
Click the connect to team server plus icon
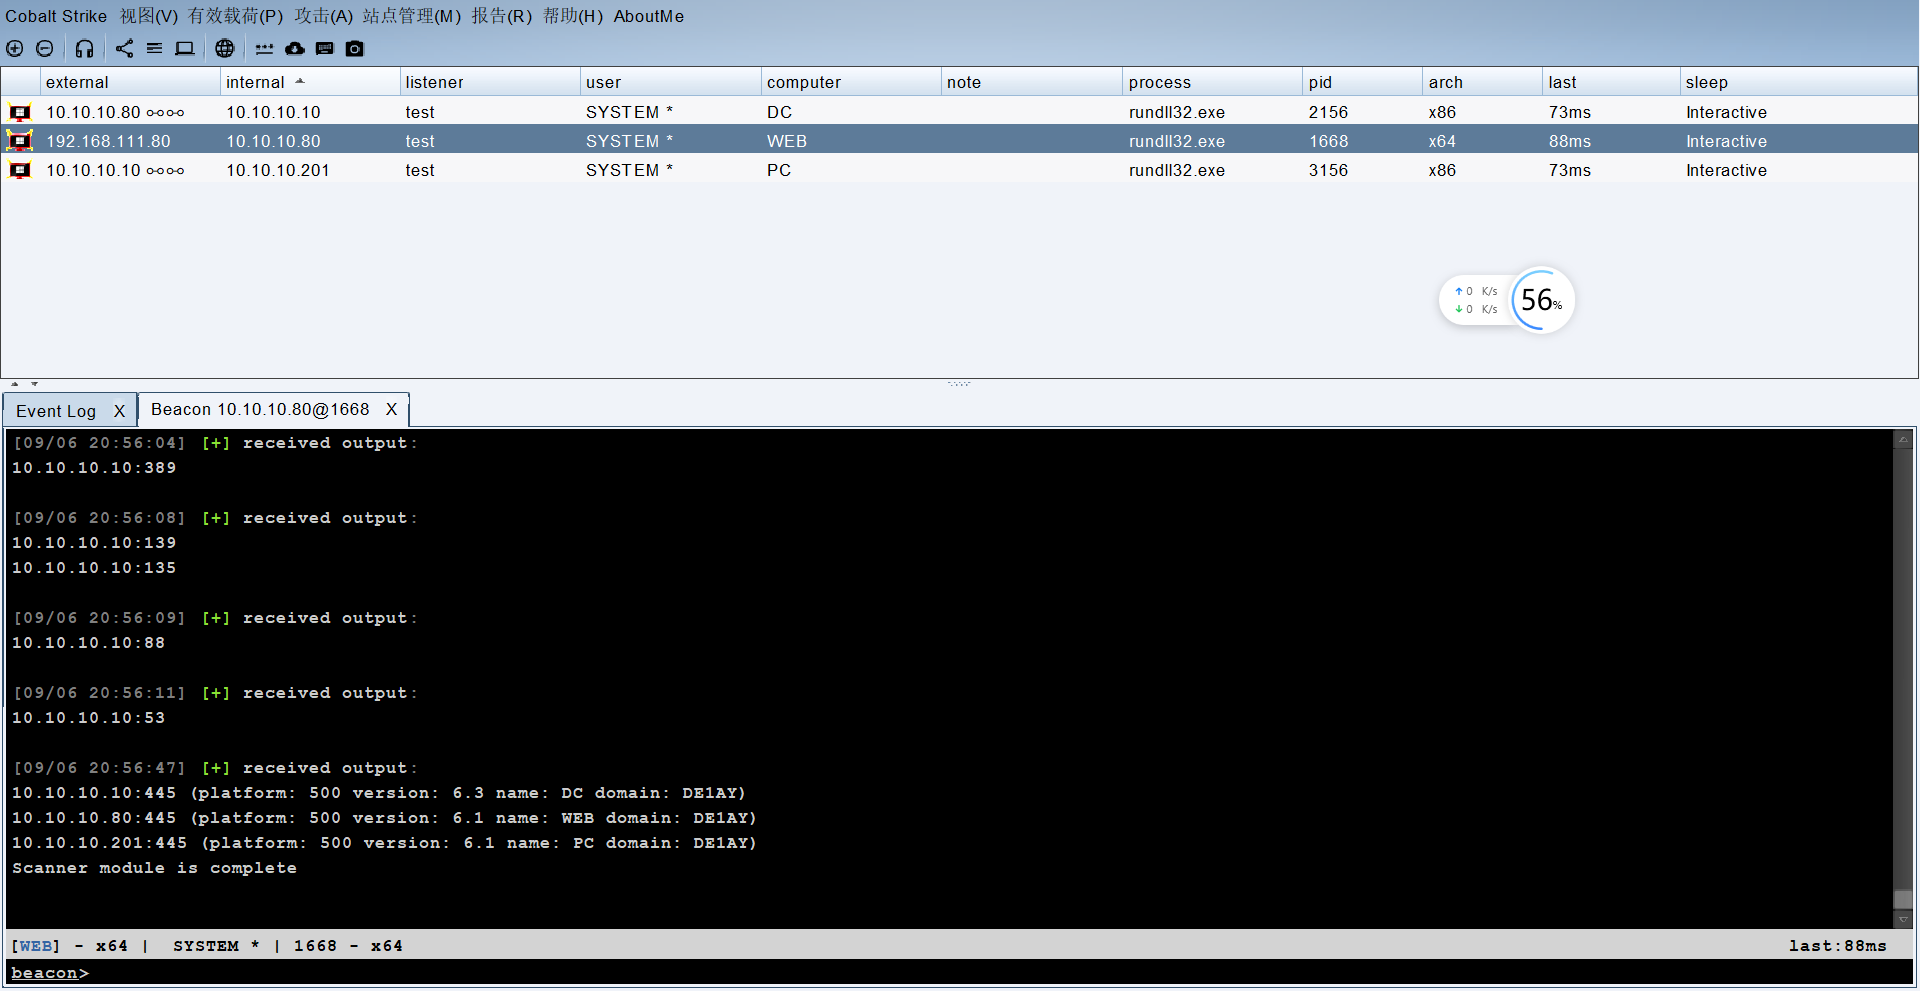(x=15, y=48)
